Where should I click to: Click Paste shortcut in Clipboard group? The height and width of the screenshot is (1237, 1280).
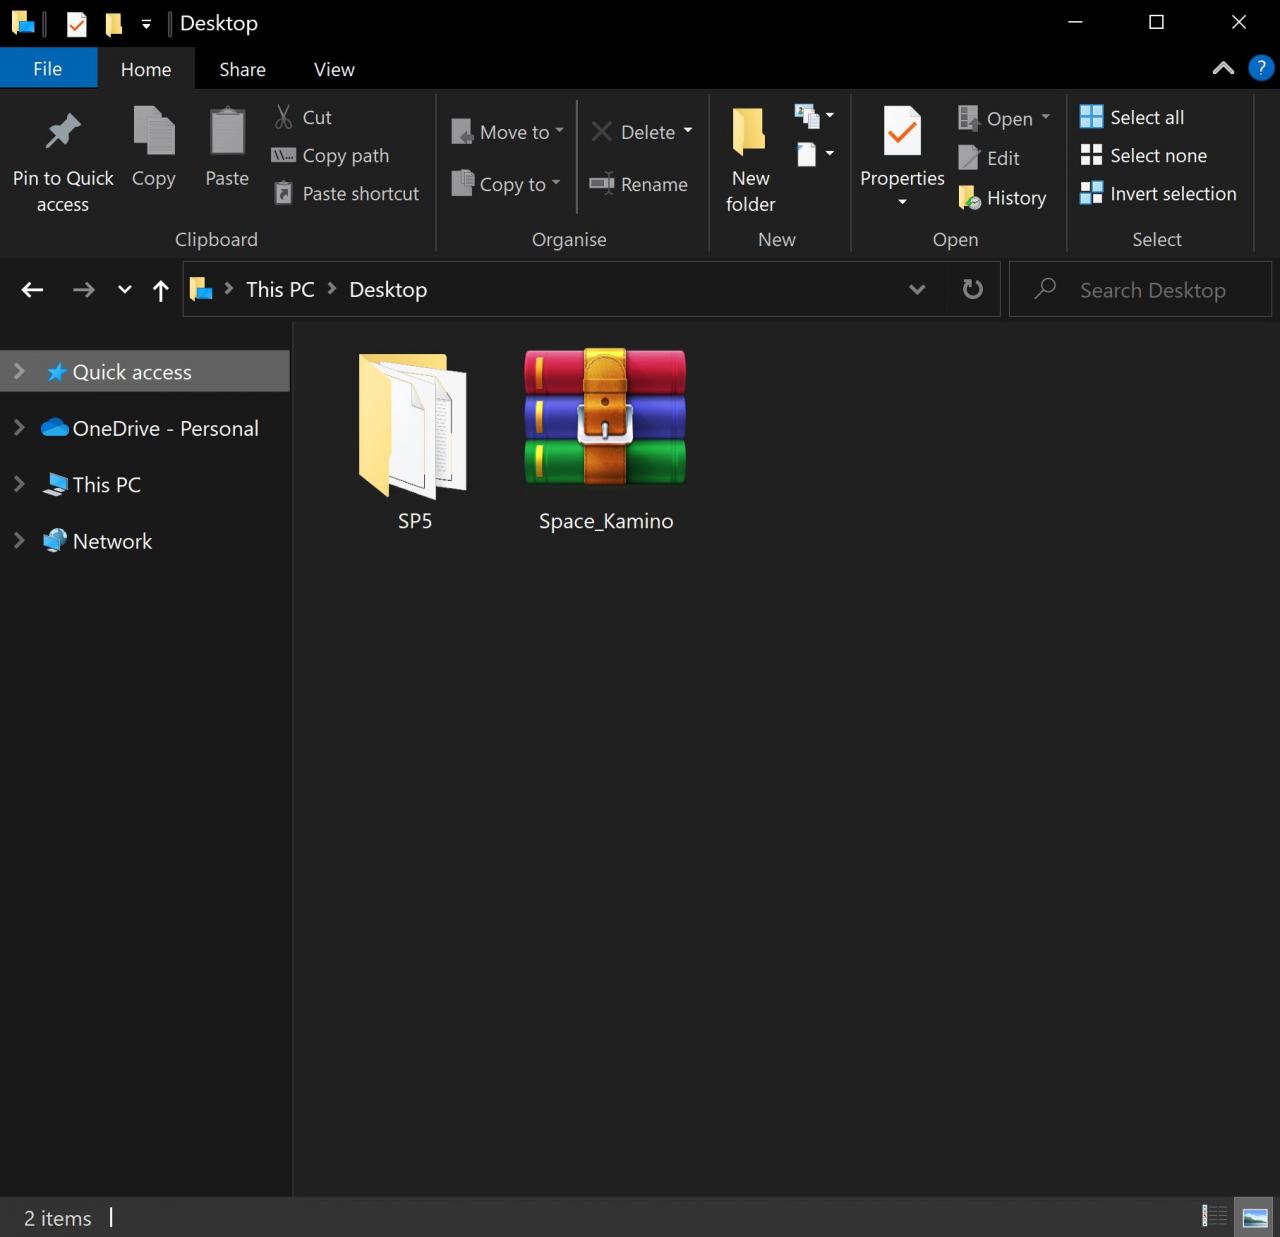coord(347,194)
